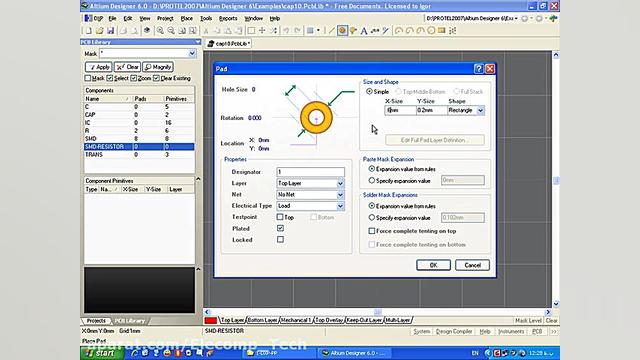Image resolution: width=640 pixels, height=360 pixels.
Task: Click the Internet Explorer quick launch icon
Action: coord(134,353)
